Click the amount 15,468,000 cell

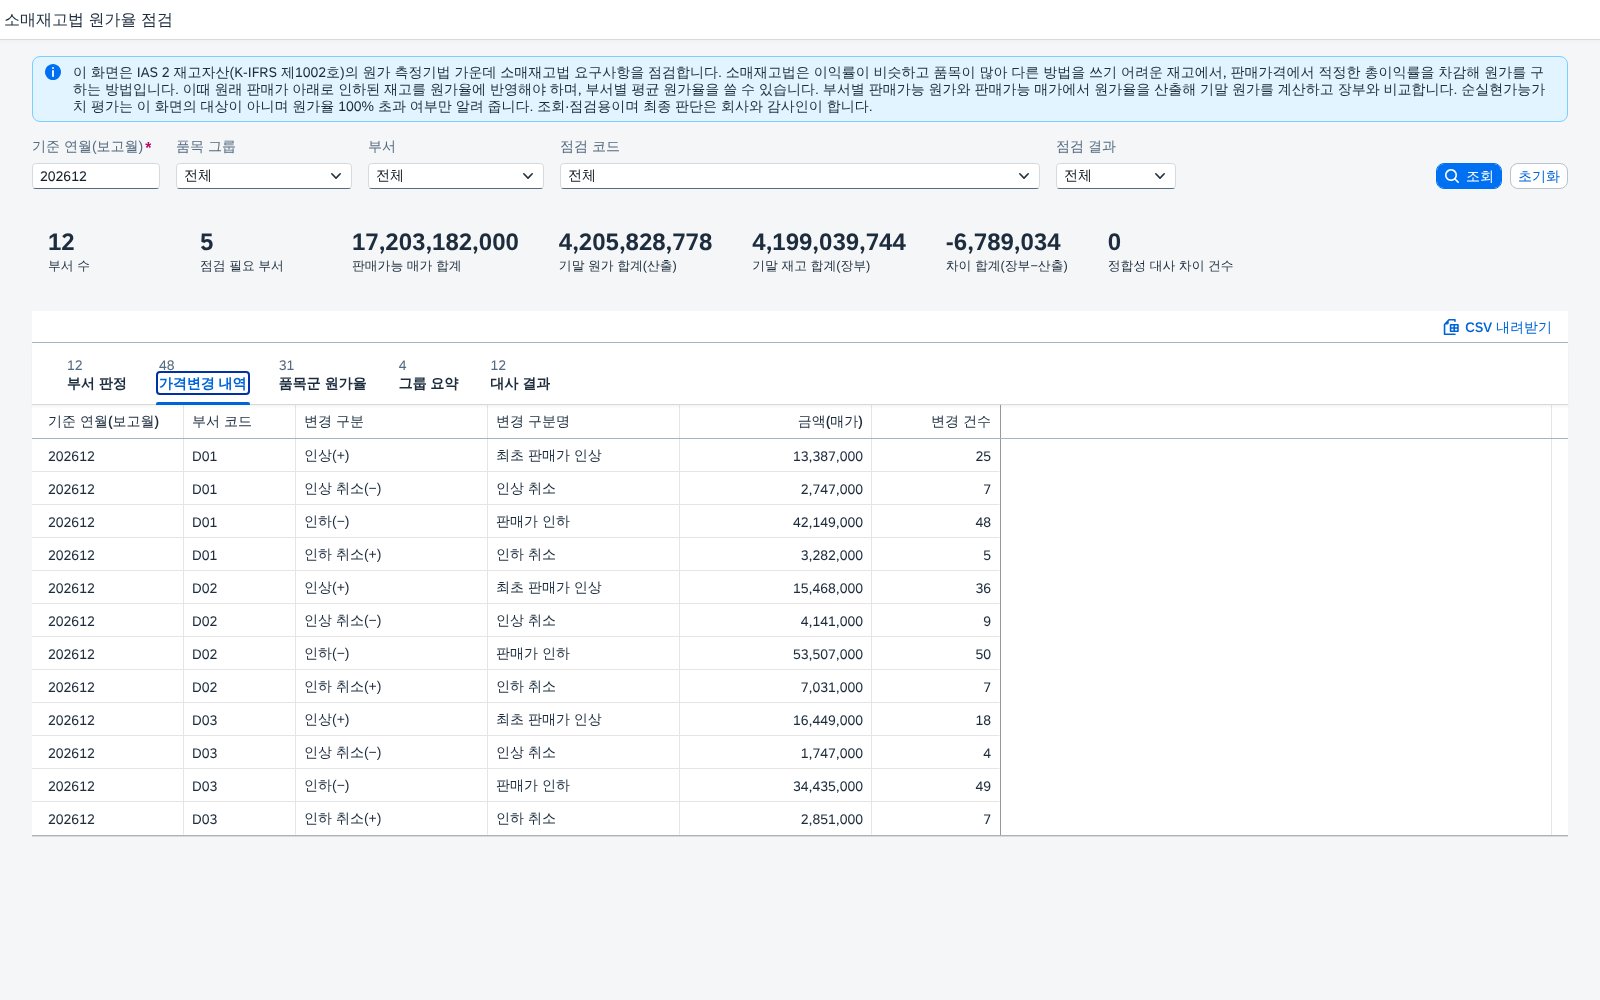coord(776,588)
